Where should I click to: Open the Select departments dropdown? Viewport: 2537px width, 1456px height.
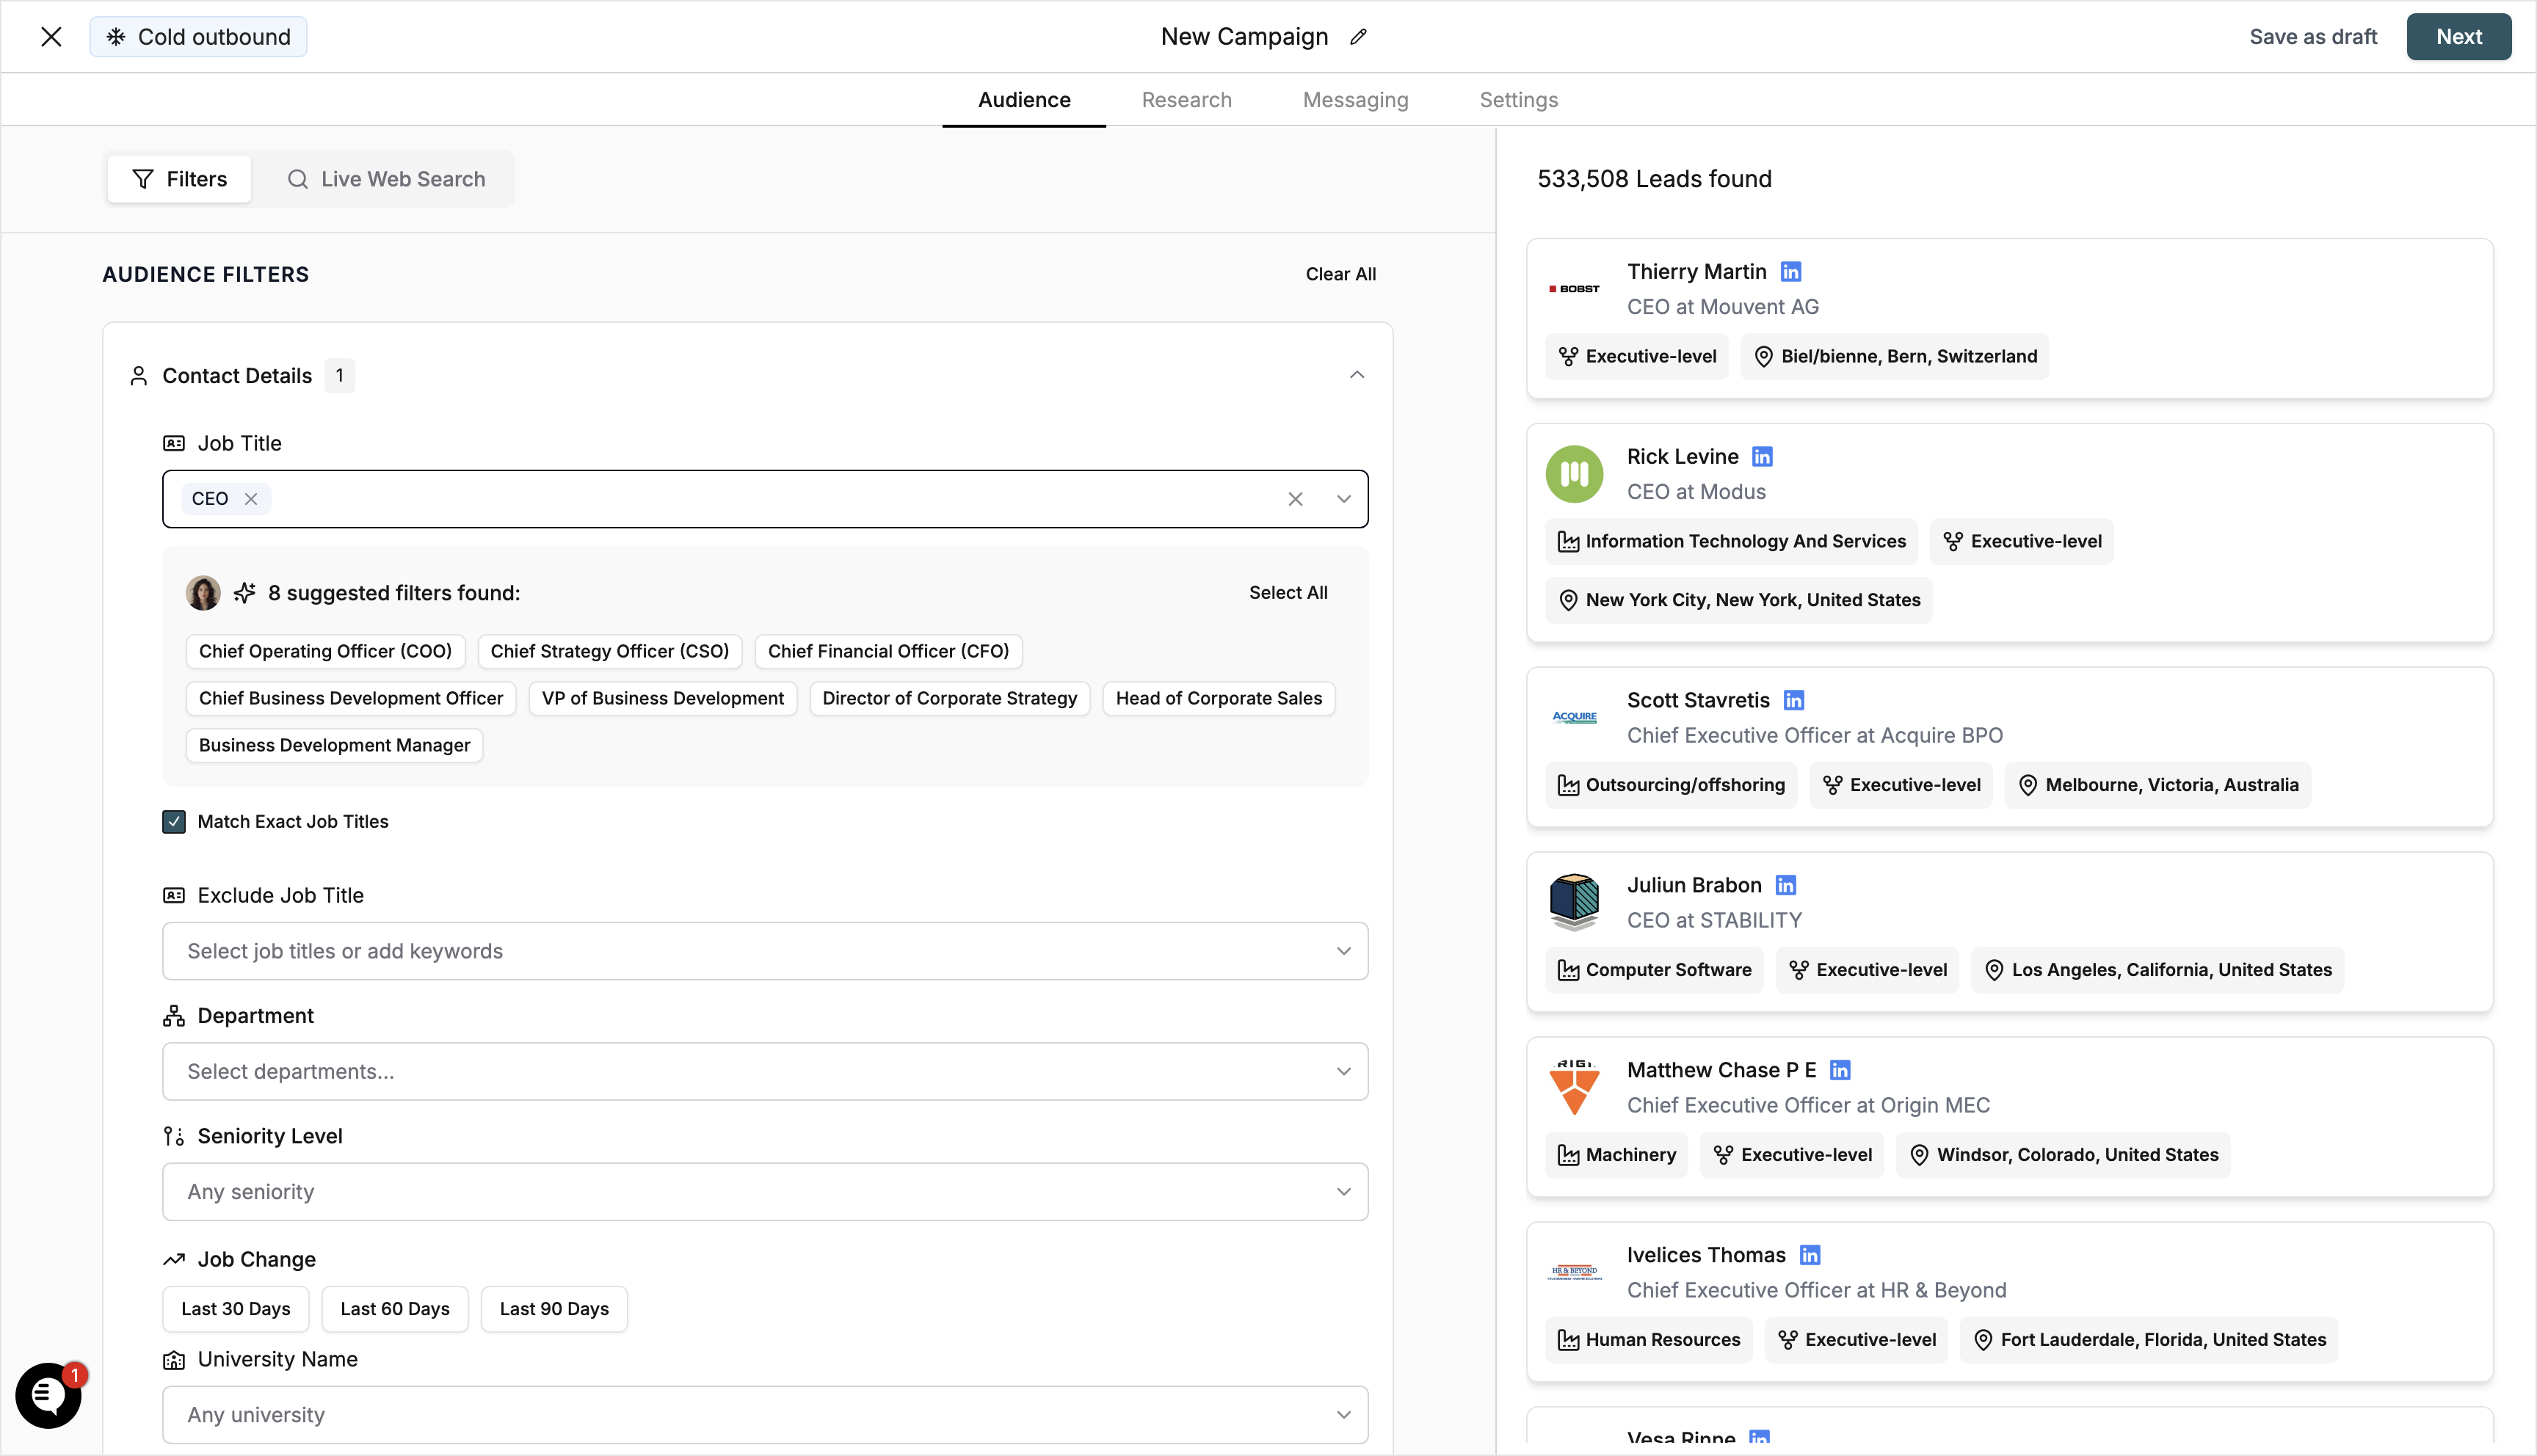point(764,1071)
